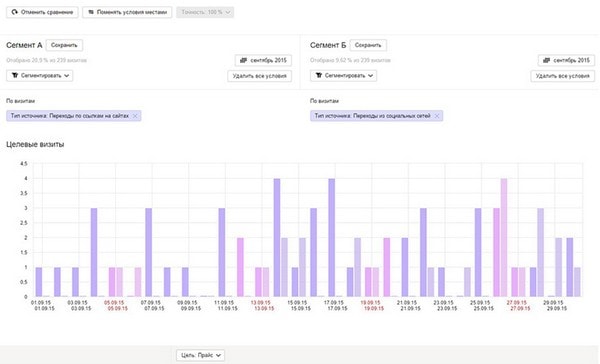Expand Сегментировать dropdown for Segment Б
600x364 pixels.
[344, 75]
